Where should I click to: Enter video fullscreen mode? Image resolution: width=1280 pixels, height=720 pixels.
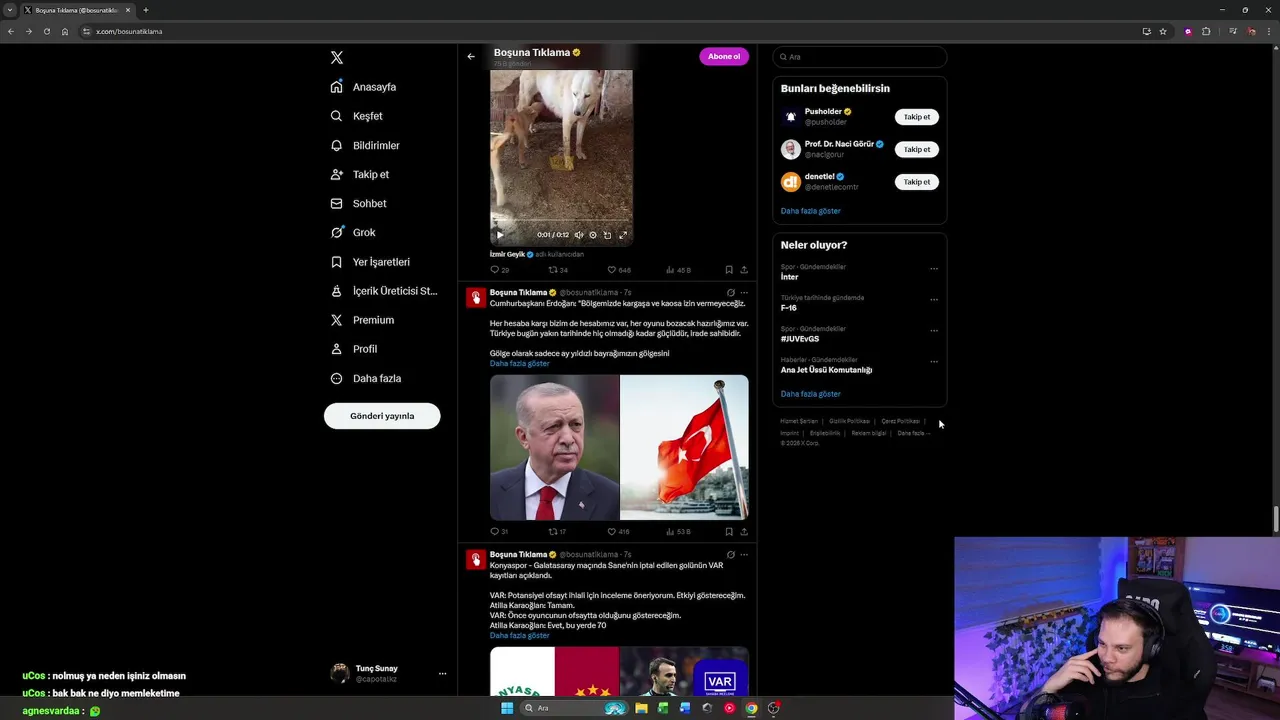tap(623, 235)
